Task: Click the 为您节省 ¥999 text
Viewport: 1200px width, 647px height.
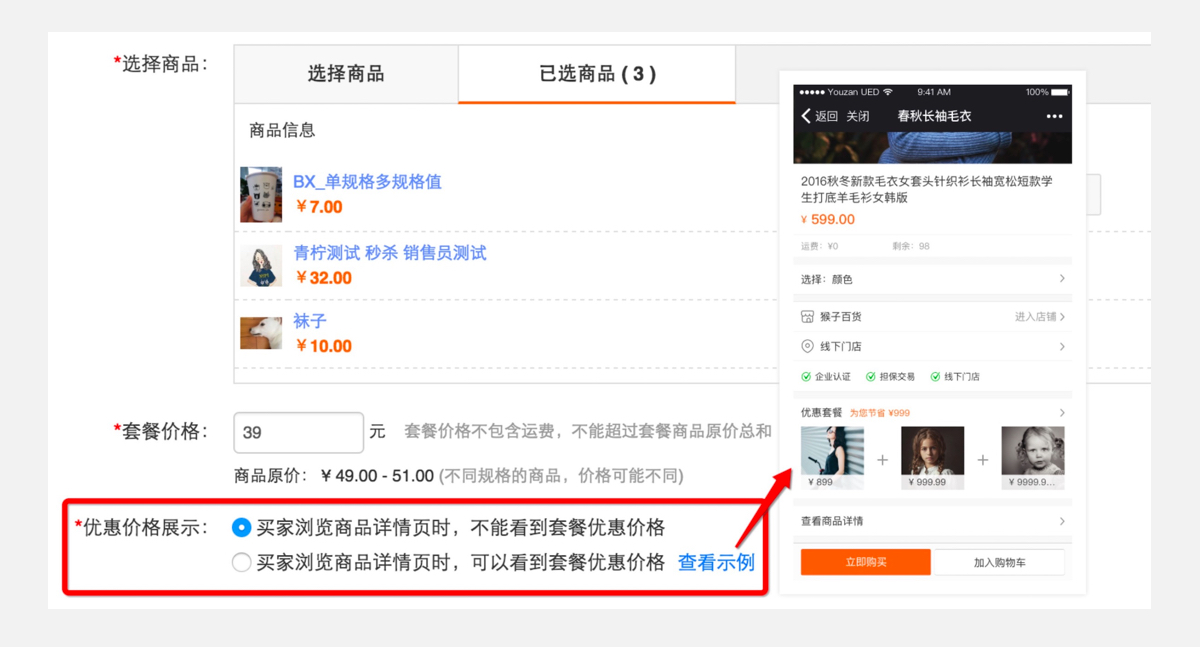Action: pyautogui.click(x=880, y=413)
